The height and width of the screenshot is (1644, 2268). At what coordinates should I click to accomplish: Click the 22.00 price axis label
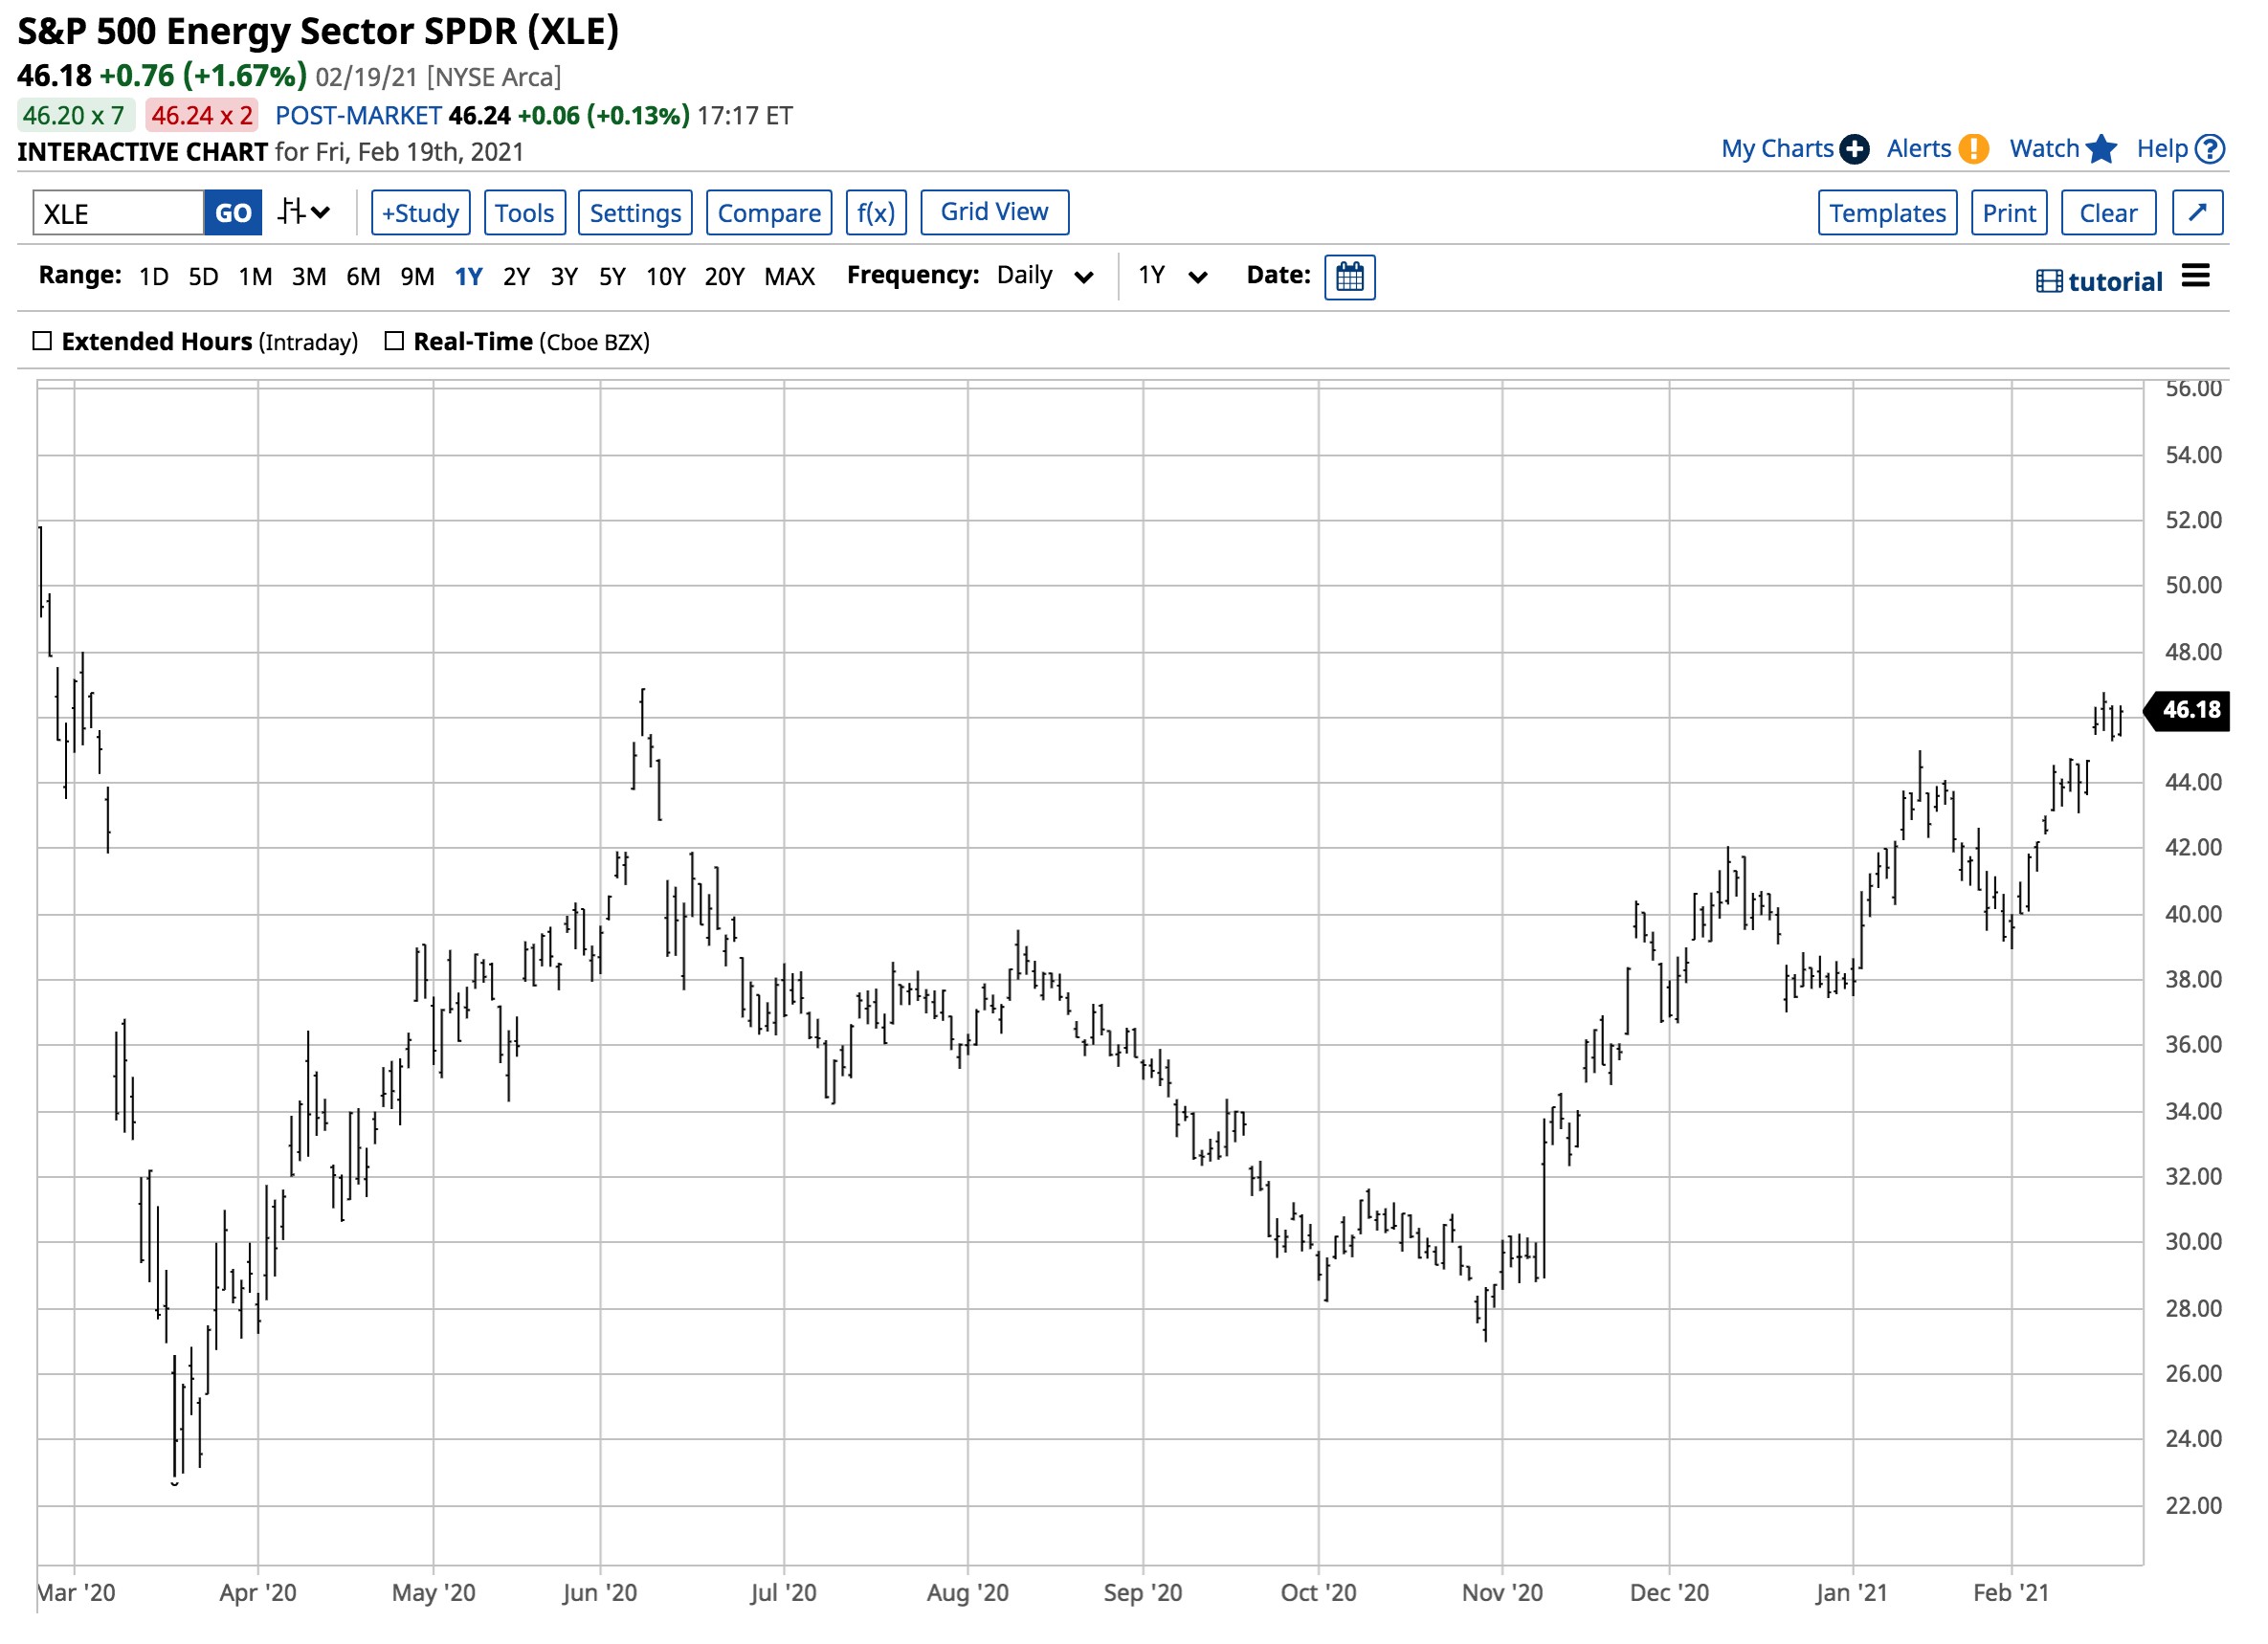2193,1506
